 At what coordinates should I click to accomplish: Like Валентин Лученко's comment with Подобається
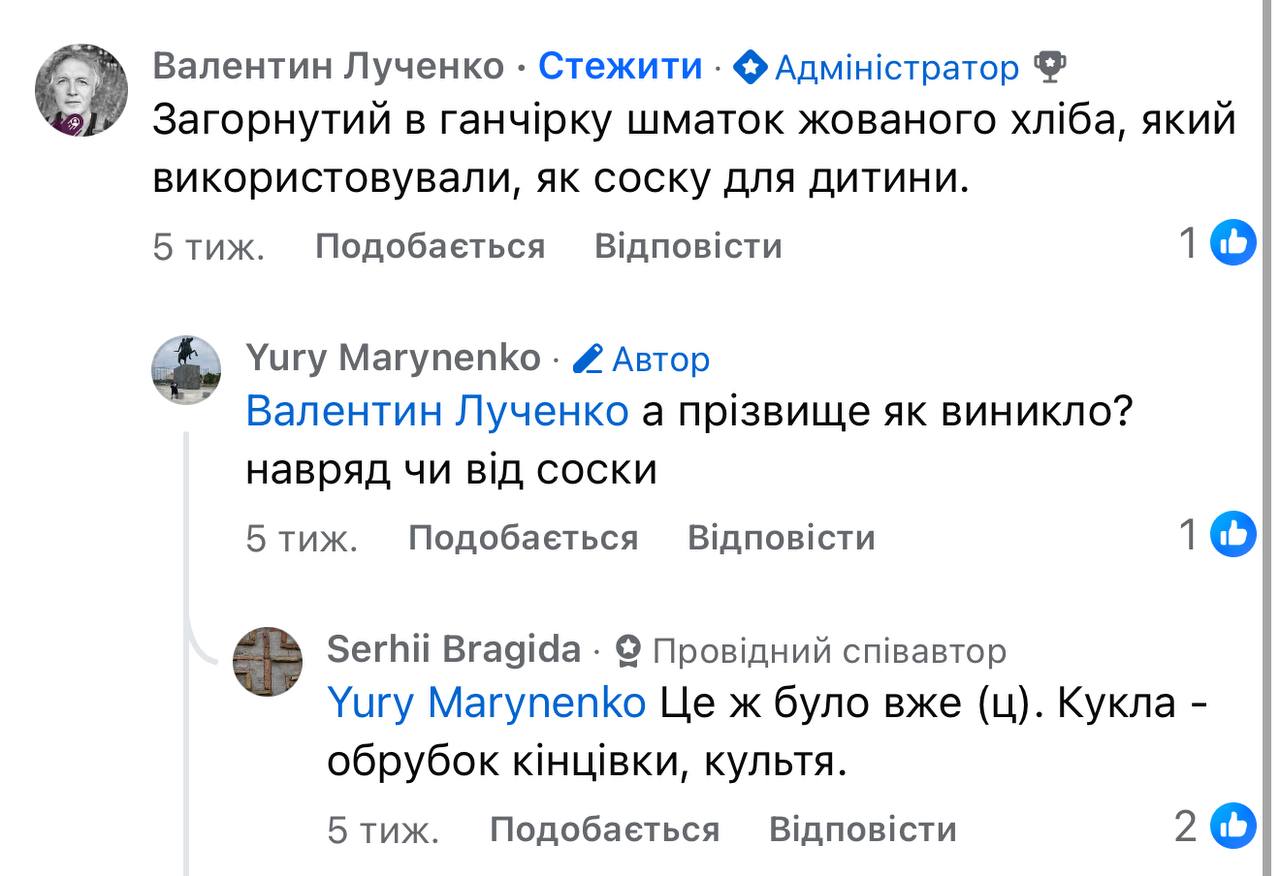[430, 246]
